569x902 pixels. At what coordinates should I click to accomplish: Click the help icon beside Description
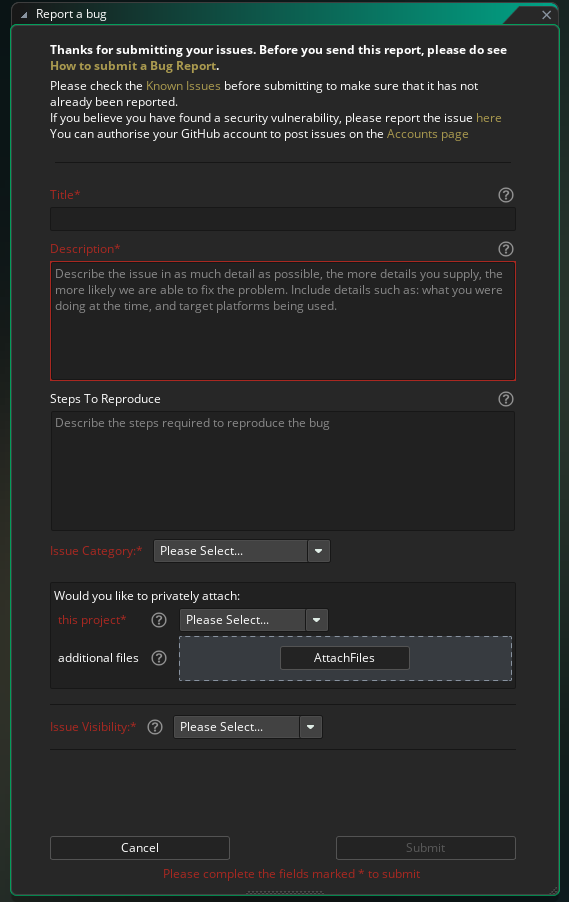[x=506, y=249]
